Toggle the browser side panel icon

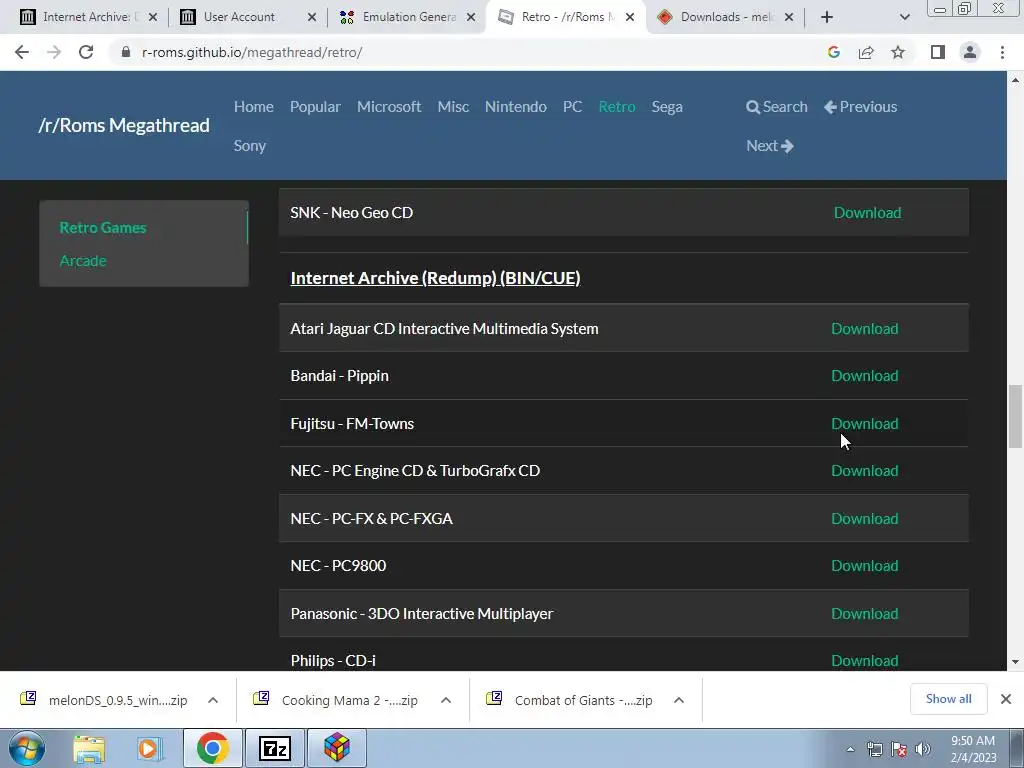938,52
